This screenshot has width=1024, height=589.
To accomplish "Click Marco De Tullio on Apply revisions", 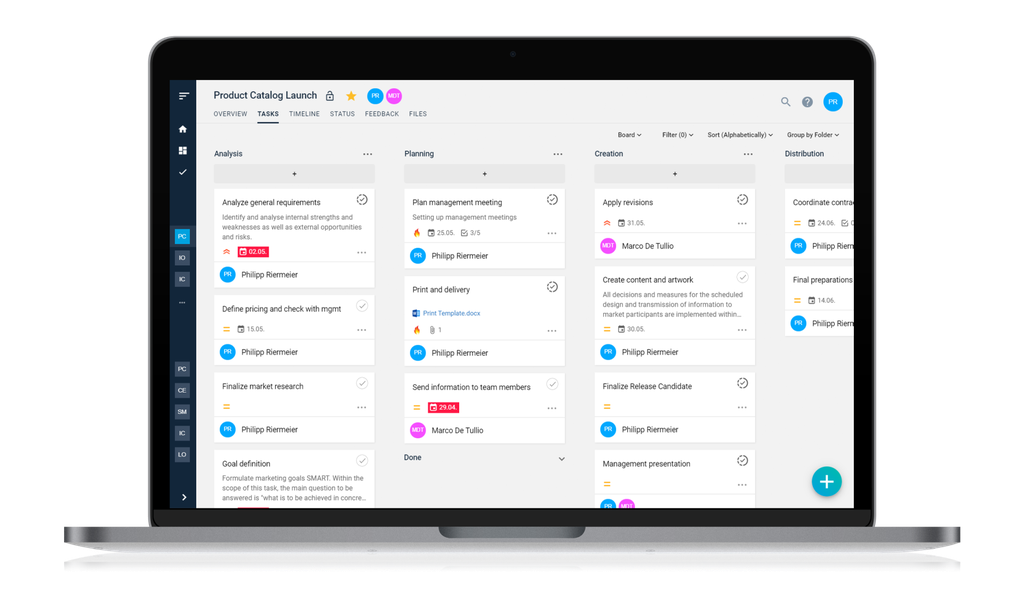I will pyautogui.click(x=648, y=246).
